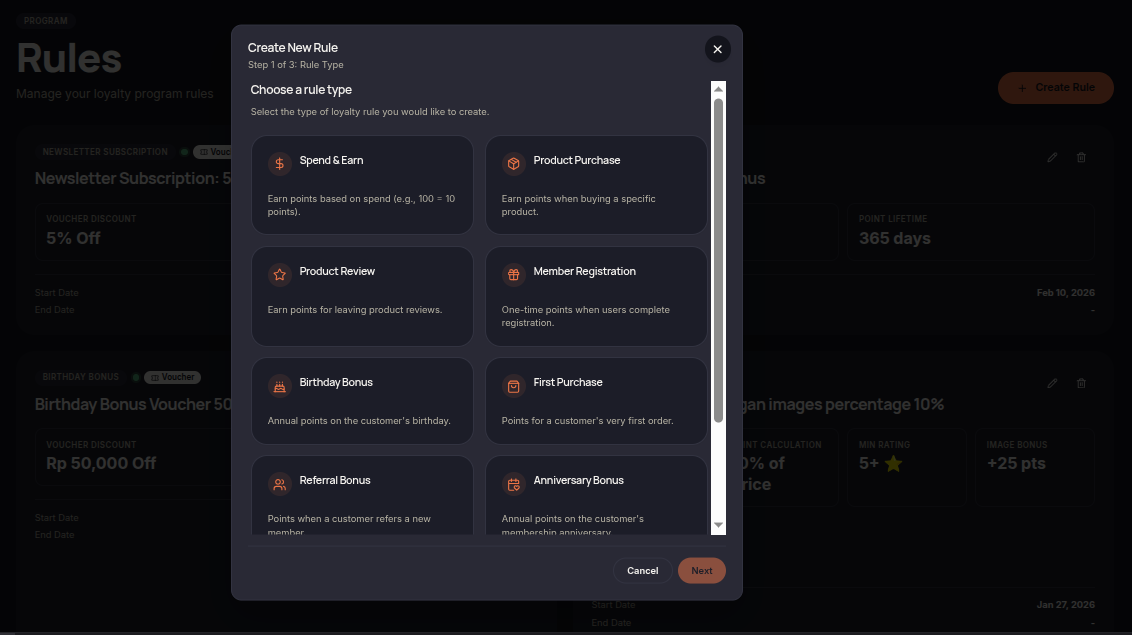
Task: Click the '5% Off' voucher discount value
Action: (73, 238)
